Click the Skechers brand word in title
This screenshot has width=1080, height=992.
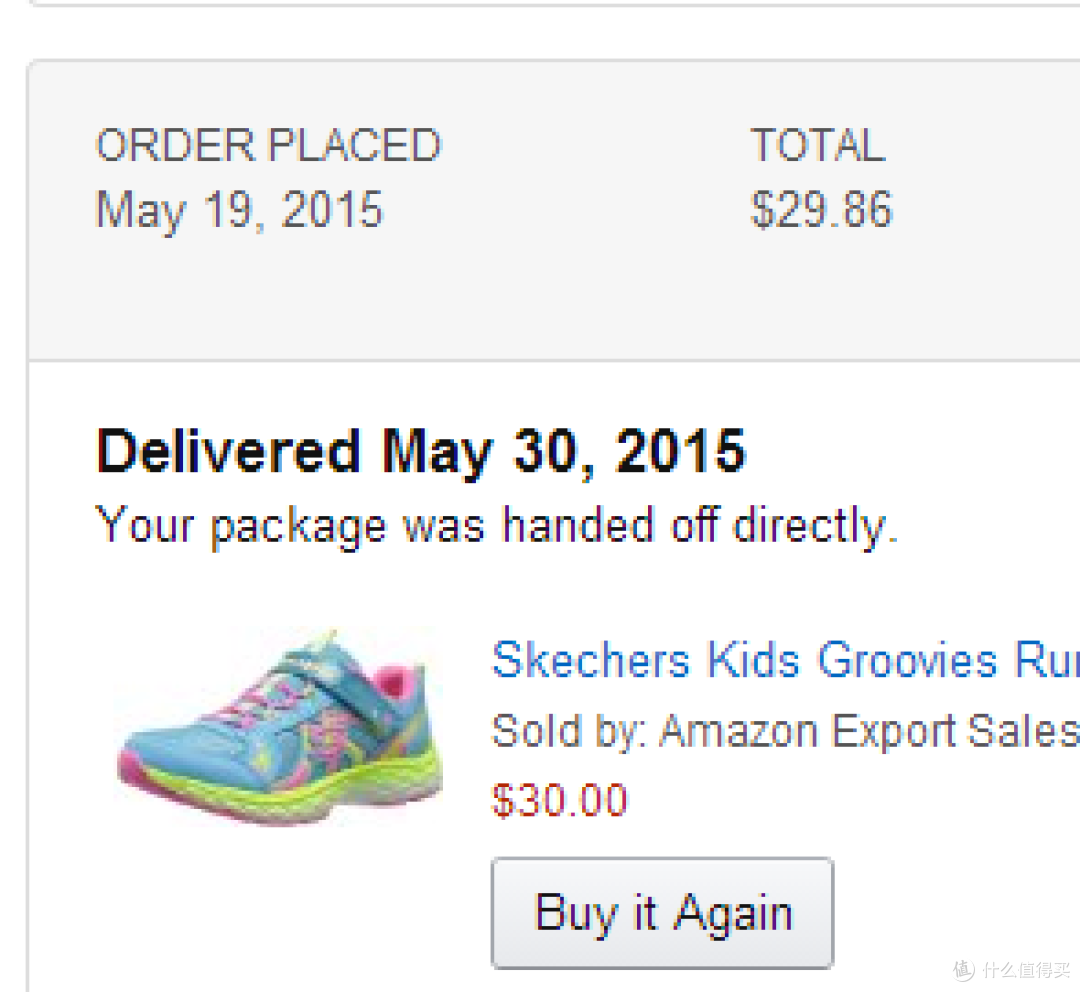click(590, 659)
